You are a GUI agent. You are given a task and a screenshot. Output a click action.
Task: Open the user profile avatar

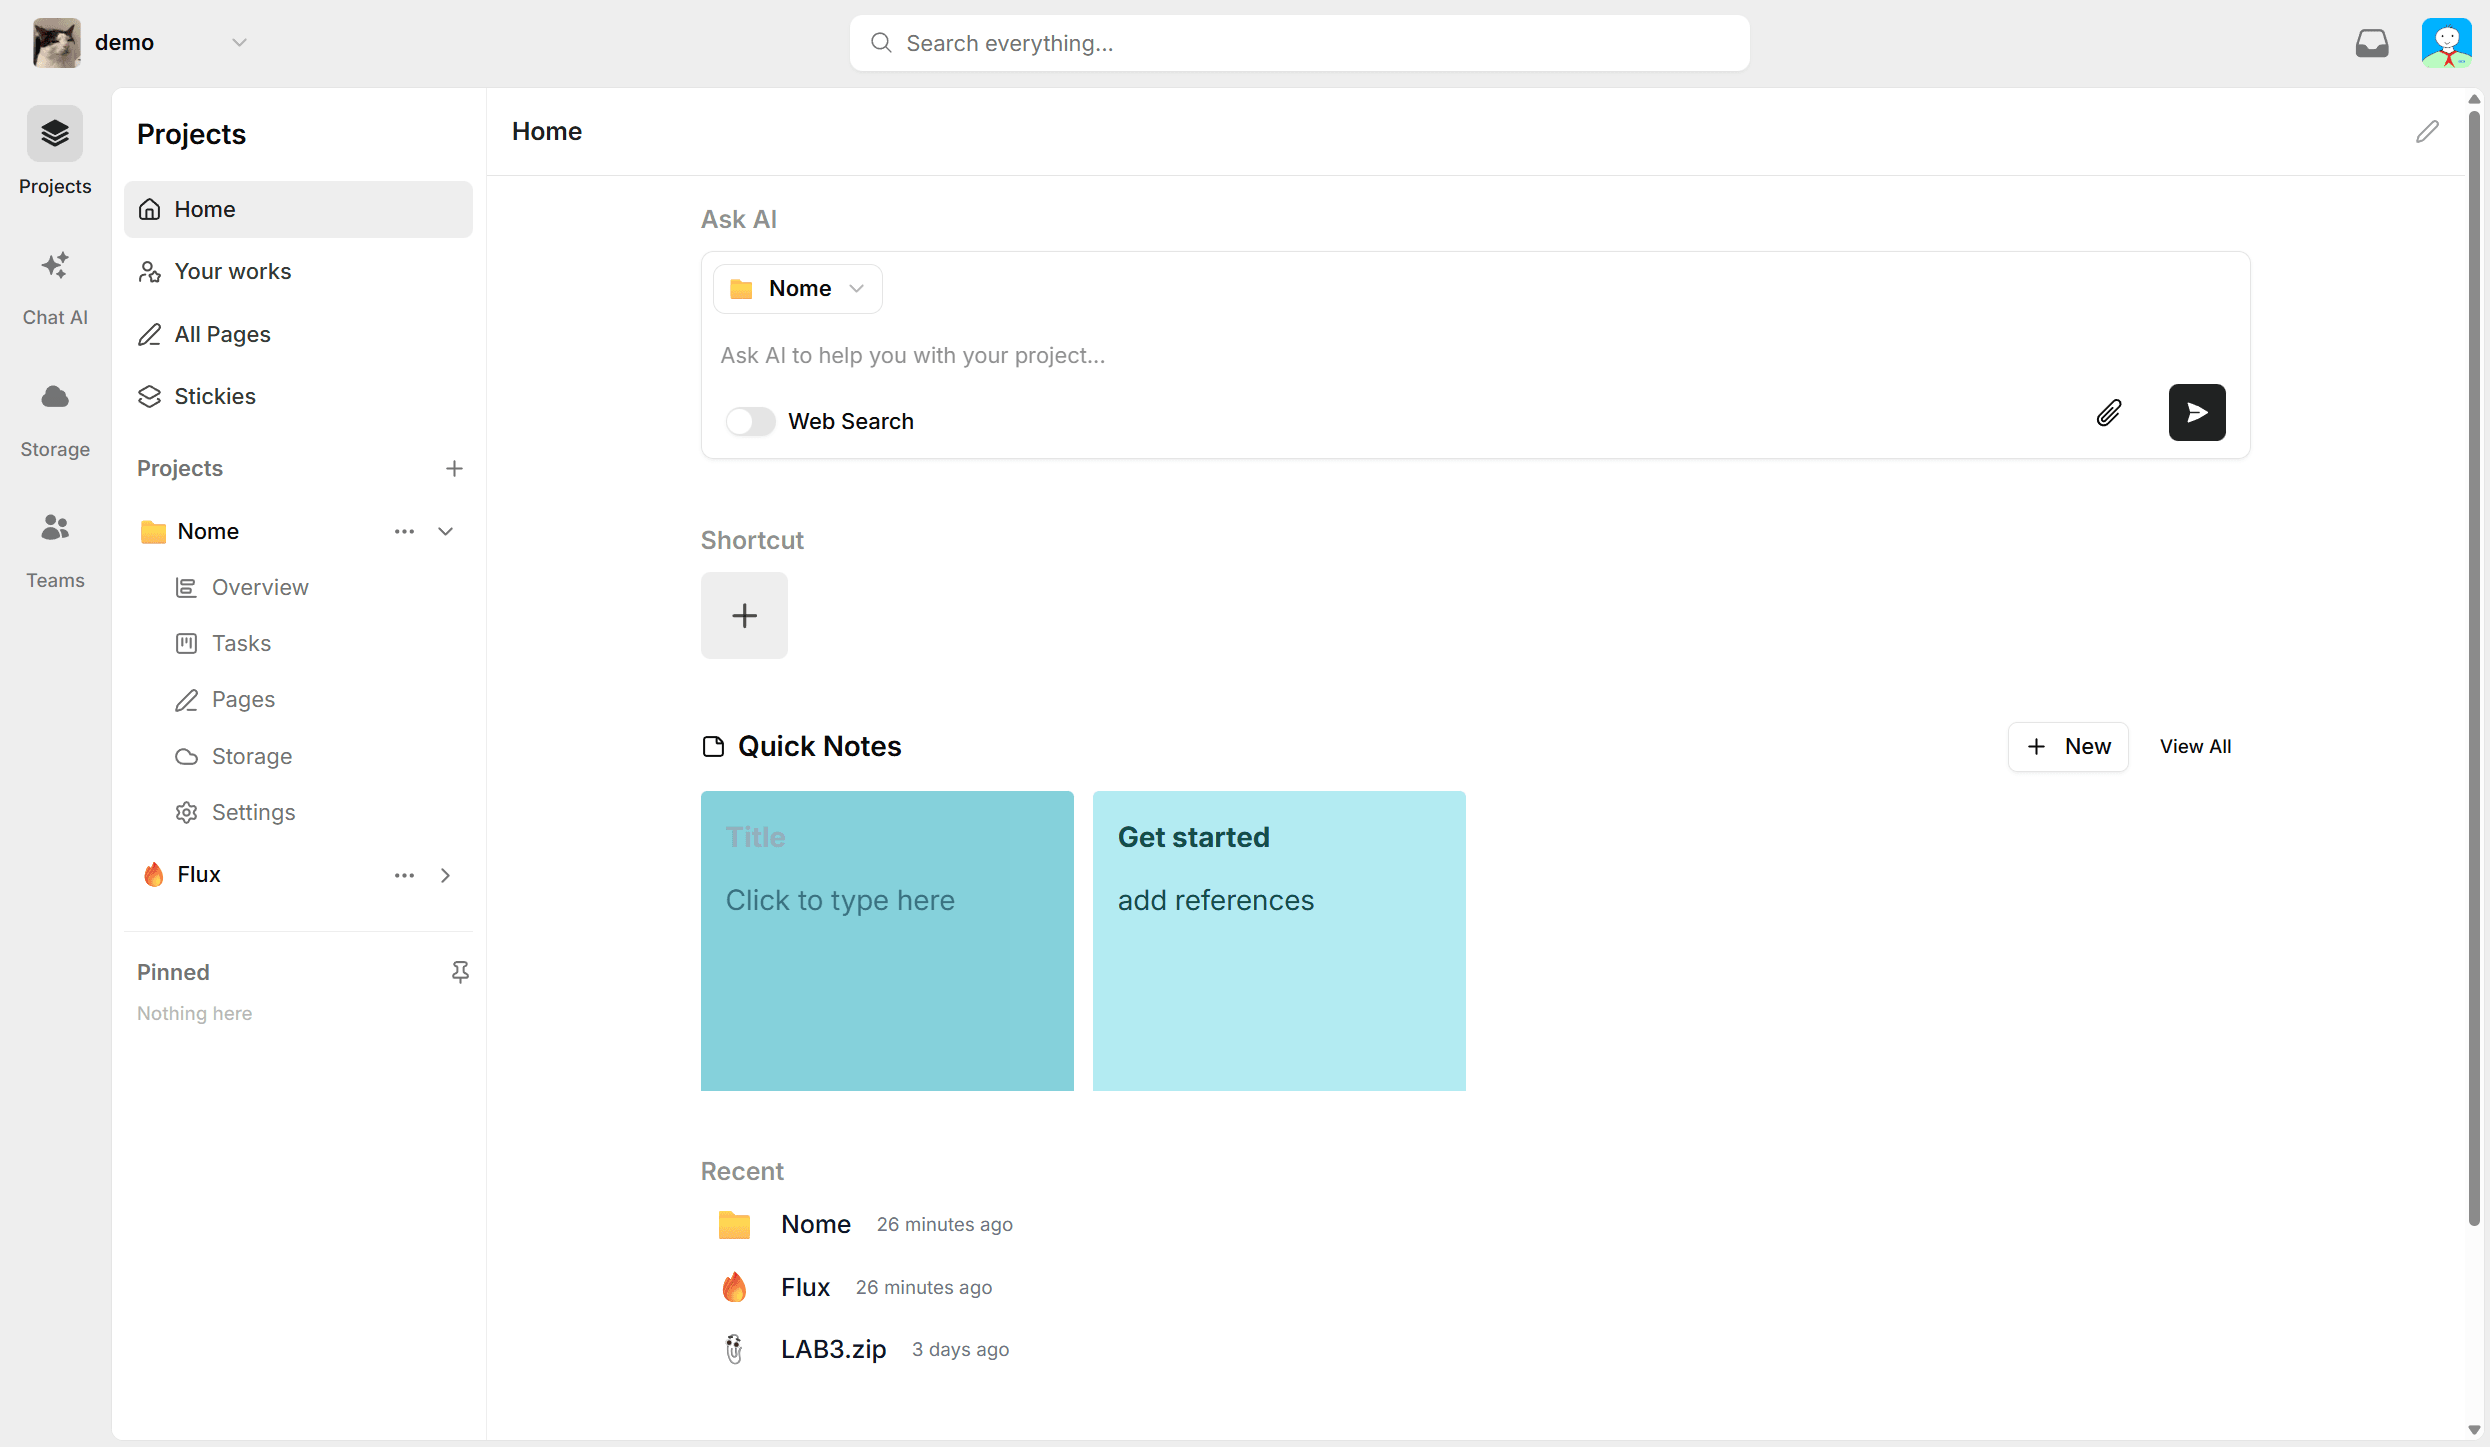pos(2446,43)
